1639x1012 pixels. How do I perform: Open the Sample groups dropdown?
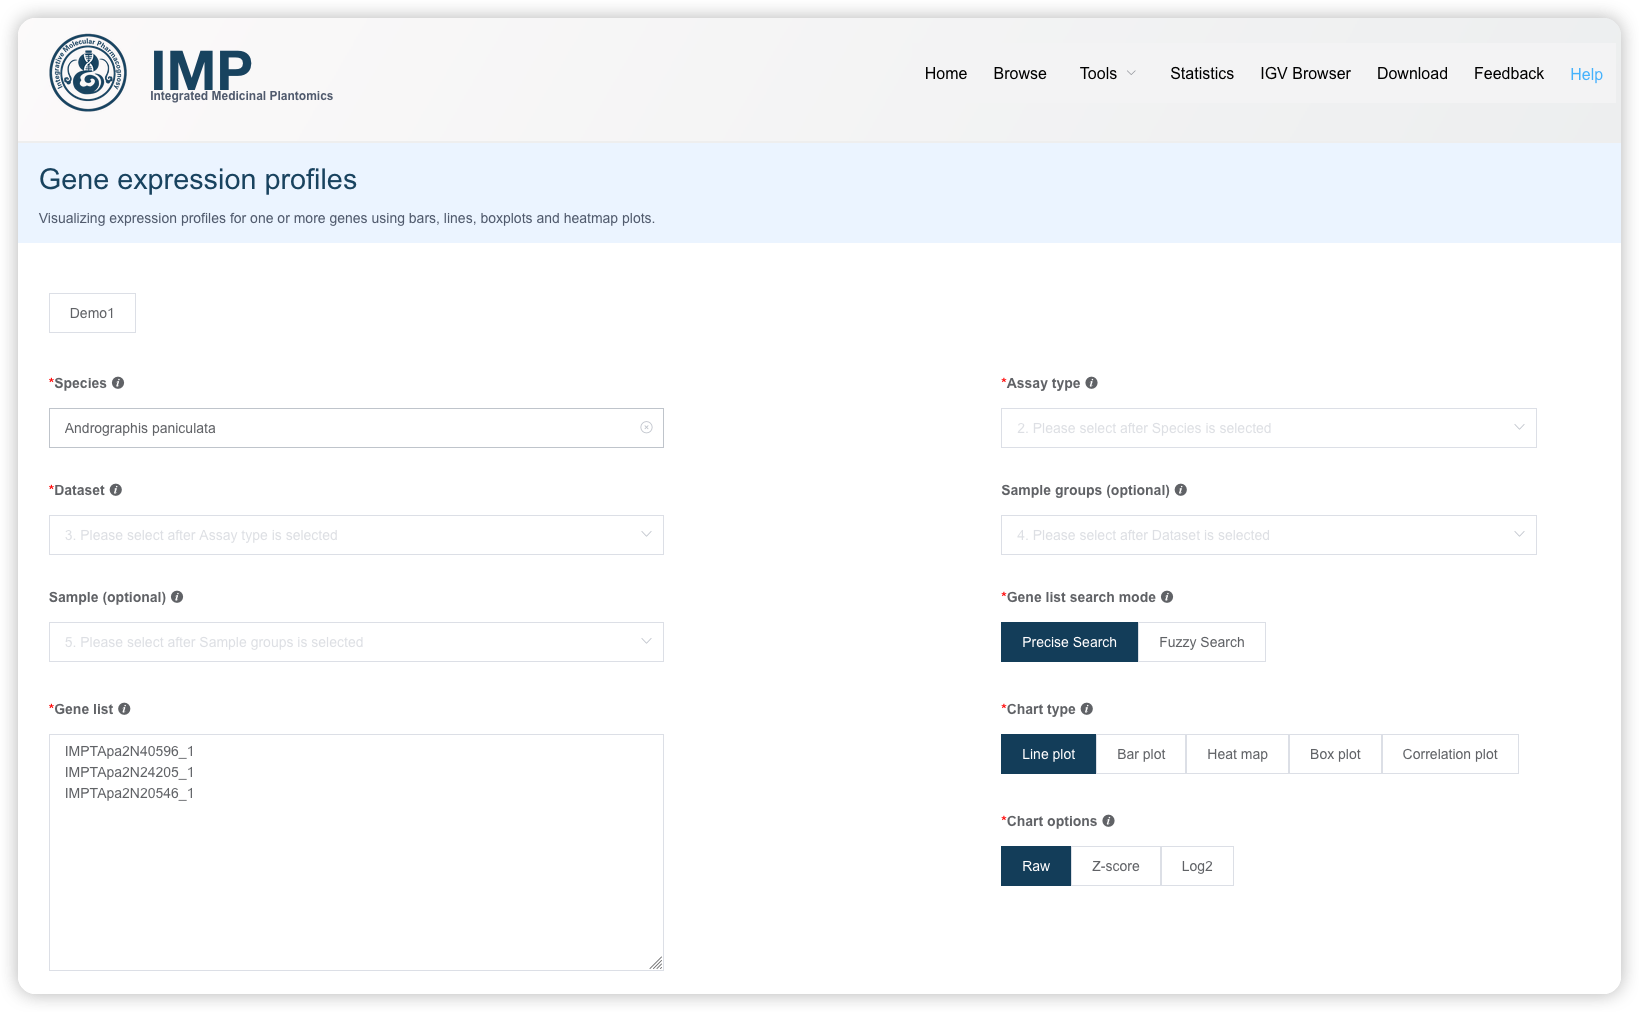pyautogui.click(x=1268, y=535)
